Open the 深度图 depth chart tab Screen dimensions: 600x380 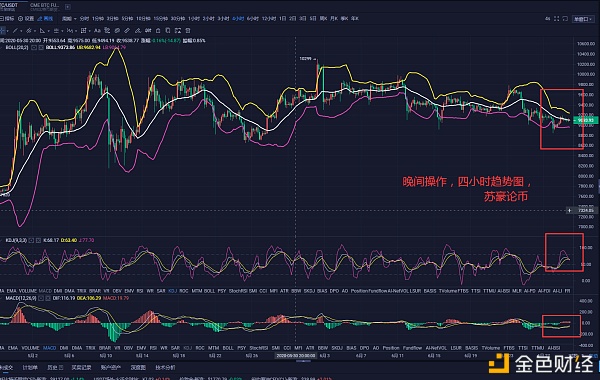[x=138, y=367]
